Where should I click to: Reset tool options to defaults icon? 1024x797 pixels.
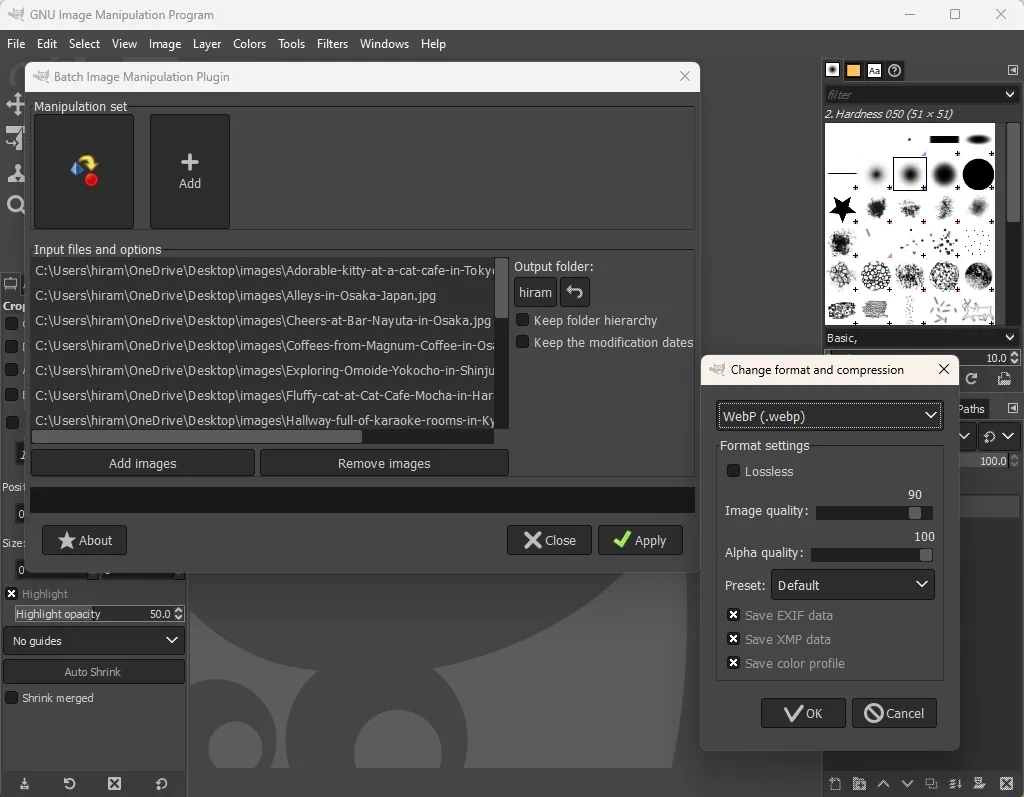pyautogui.click(x=161, y=783)
